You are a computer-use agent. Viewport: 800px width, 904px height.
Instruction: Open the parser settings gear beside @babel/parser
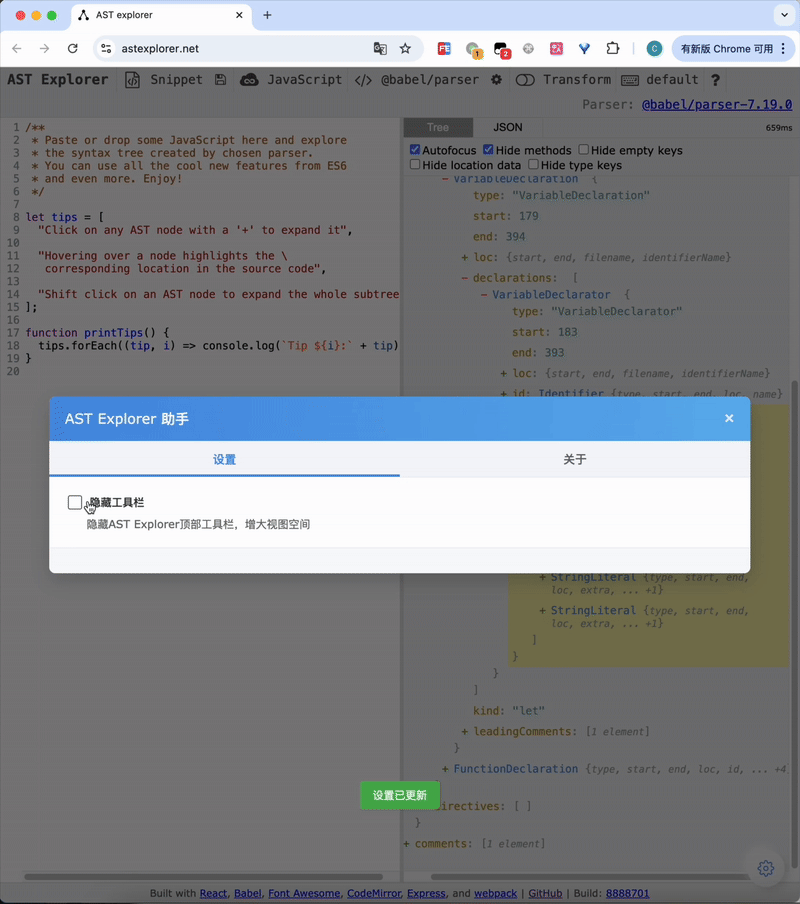click(496, 79)
